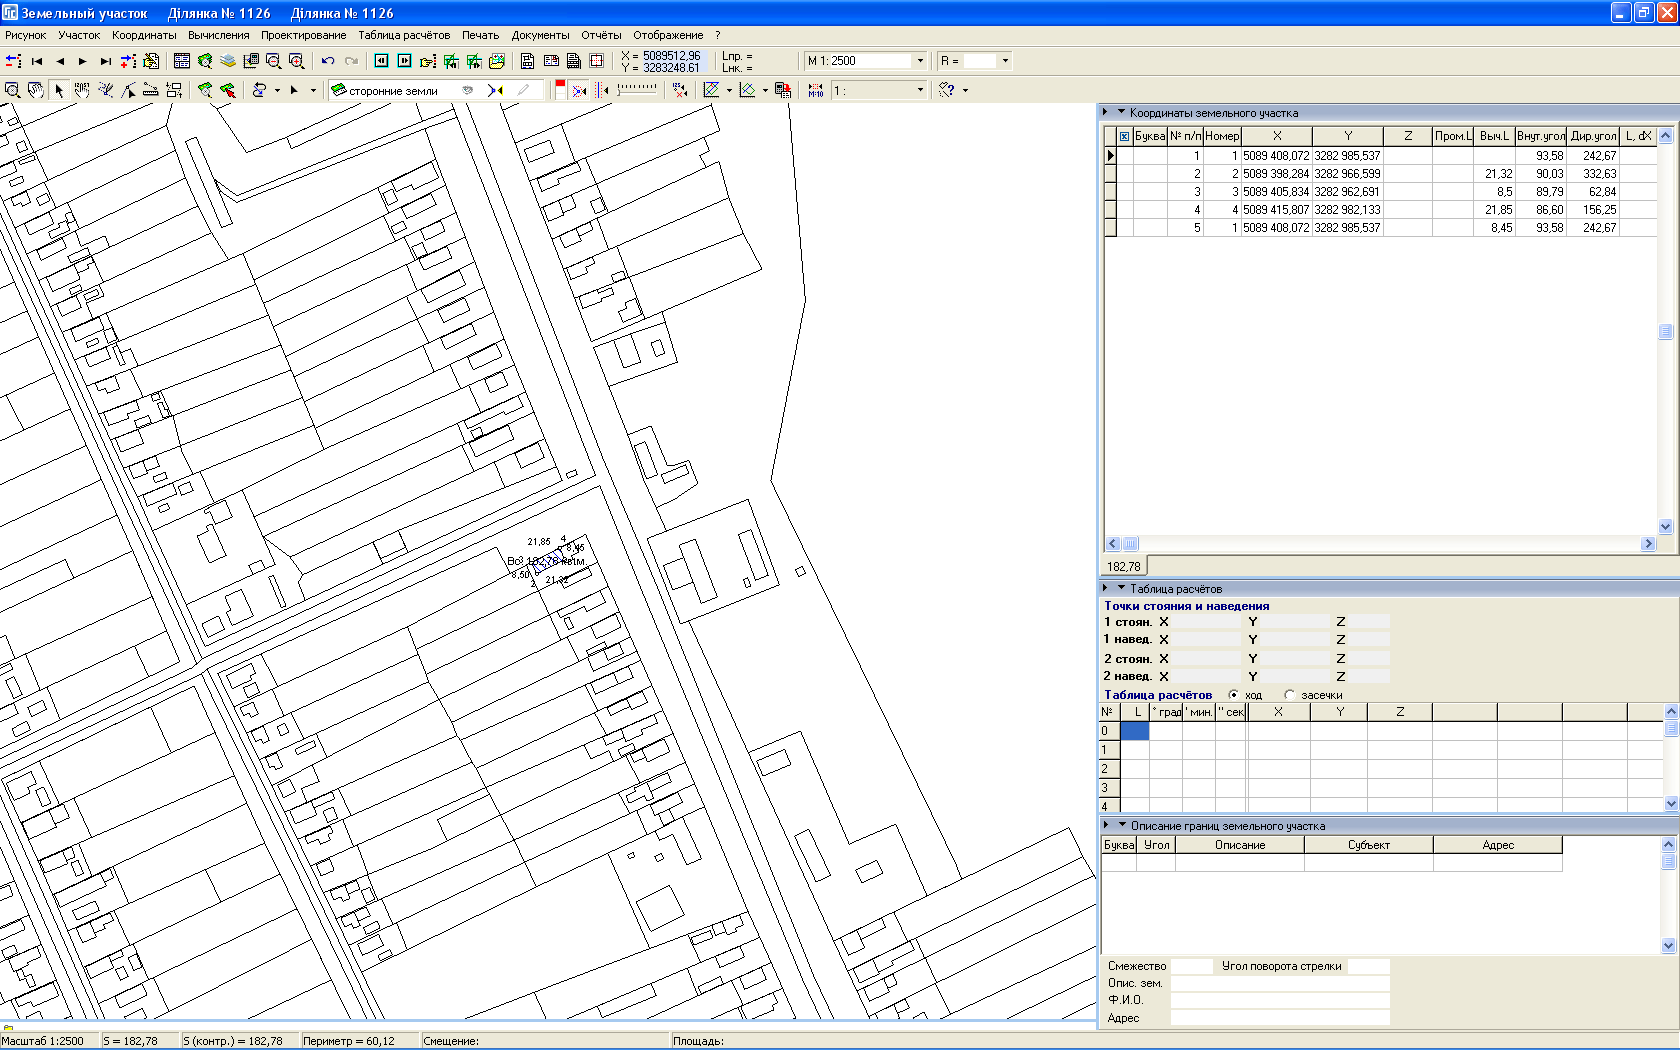The height and width of the screenshot is (1050, 1680).
Task: Click the Undo arrow icon
Action: click(328, 61)
